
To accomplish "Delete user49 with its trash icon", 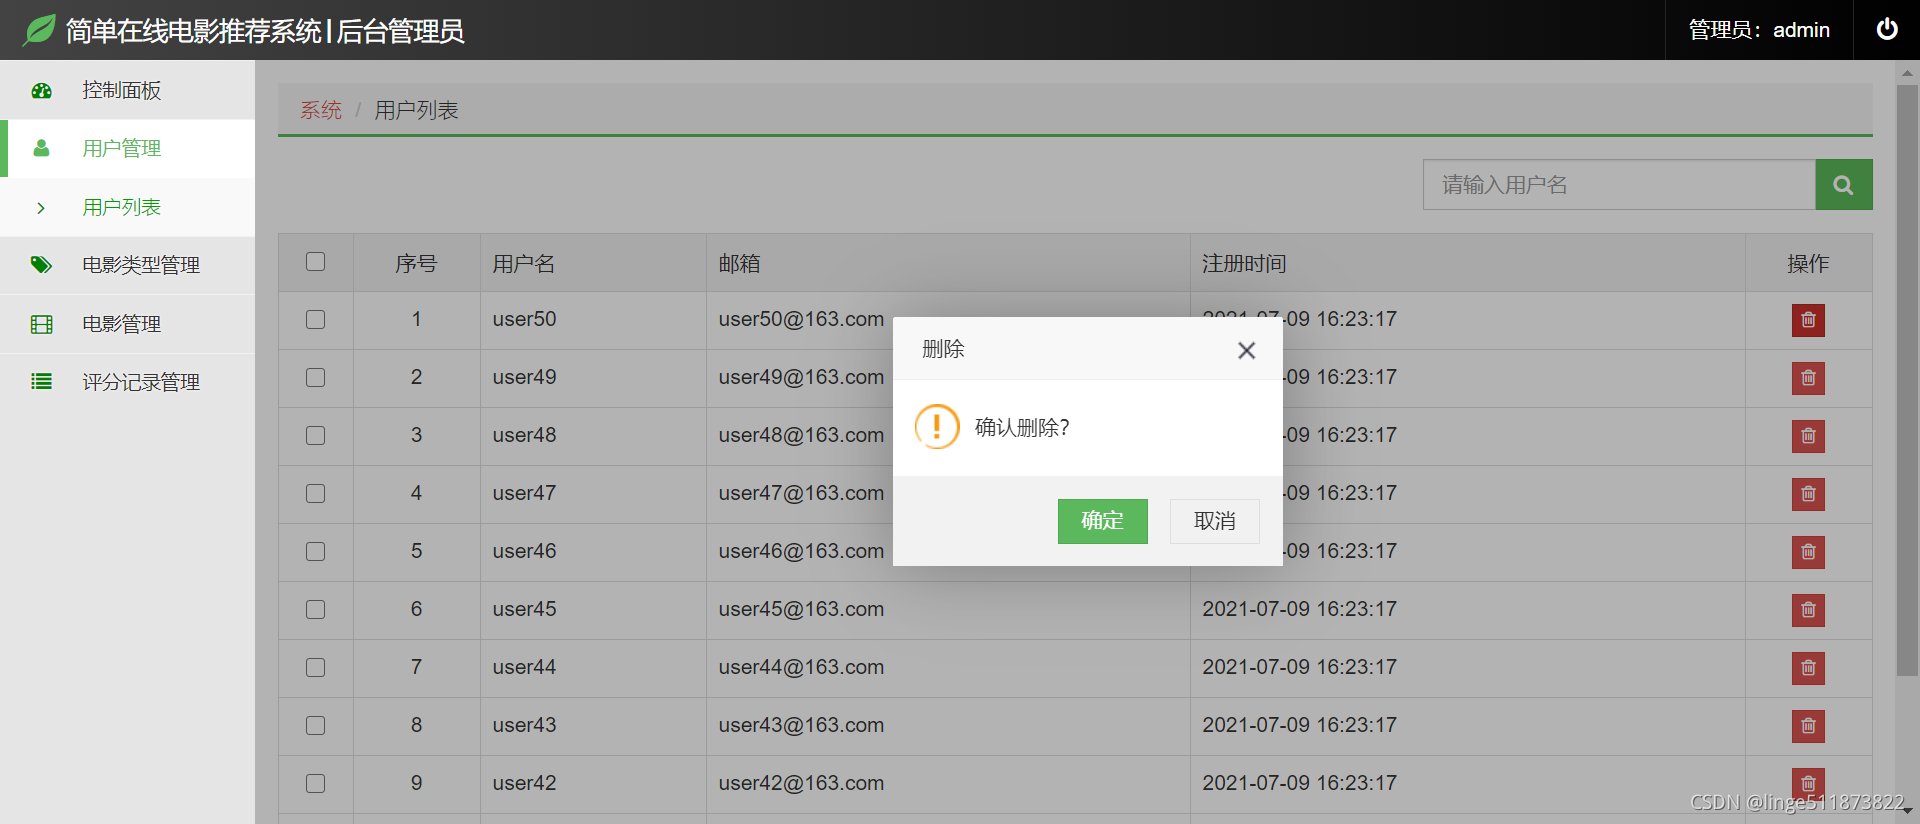I will 1808,378.
